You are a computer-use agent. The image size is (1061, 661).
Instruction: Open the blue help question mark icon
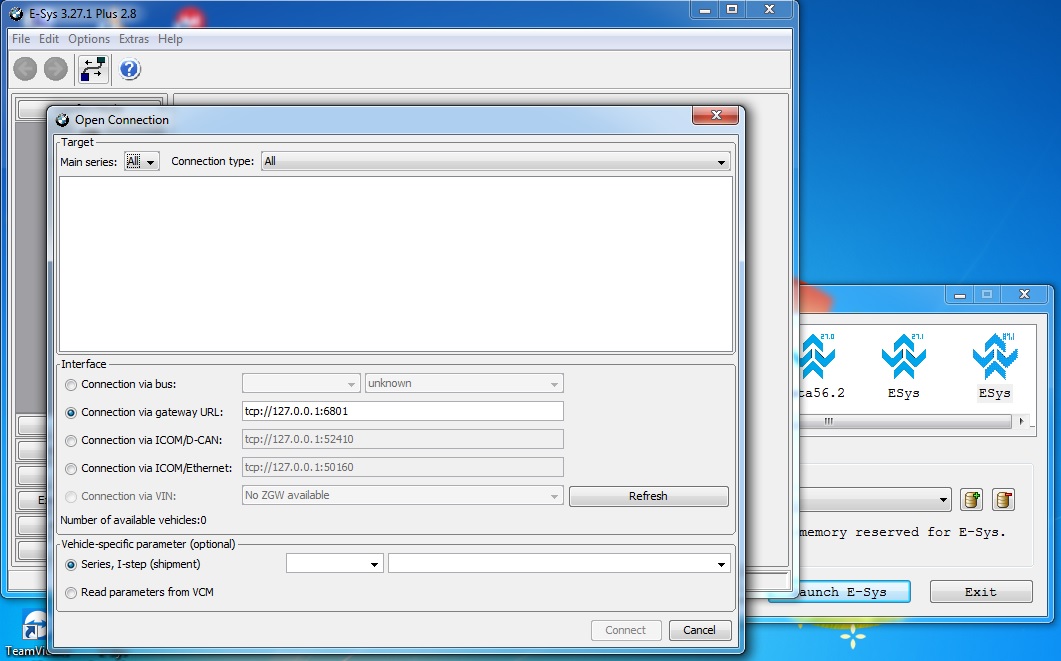click(129, 69)
